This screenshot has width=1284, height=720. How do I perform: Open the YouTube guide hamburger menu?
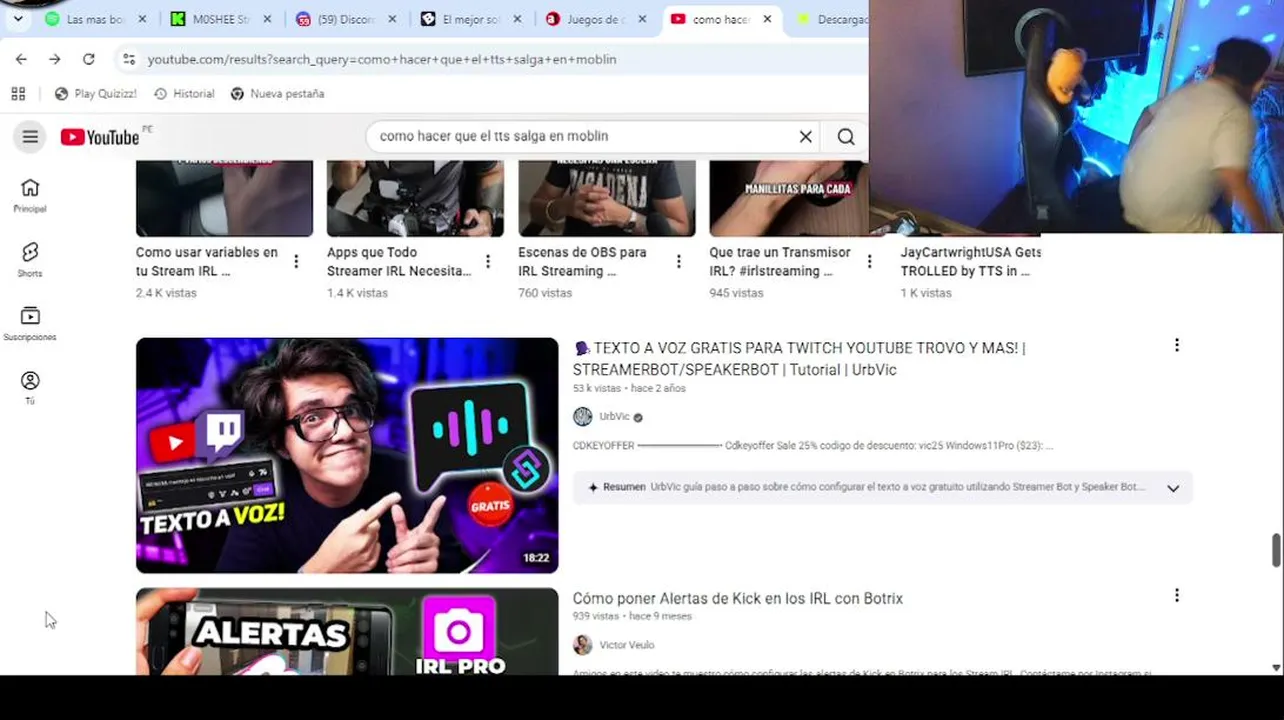(x=30, y=137)
